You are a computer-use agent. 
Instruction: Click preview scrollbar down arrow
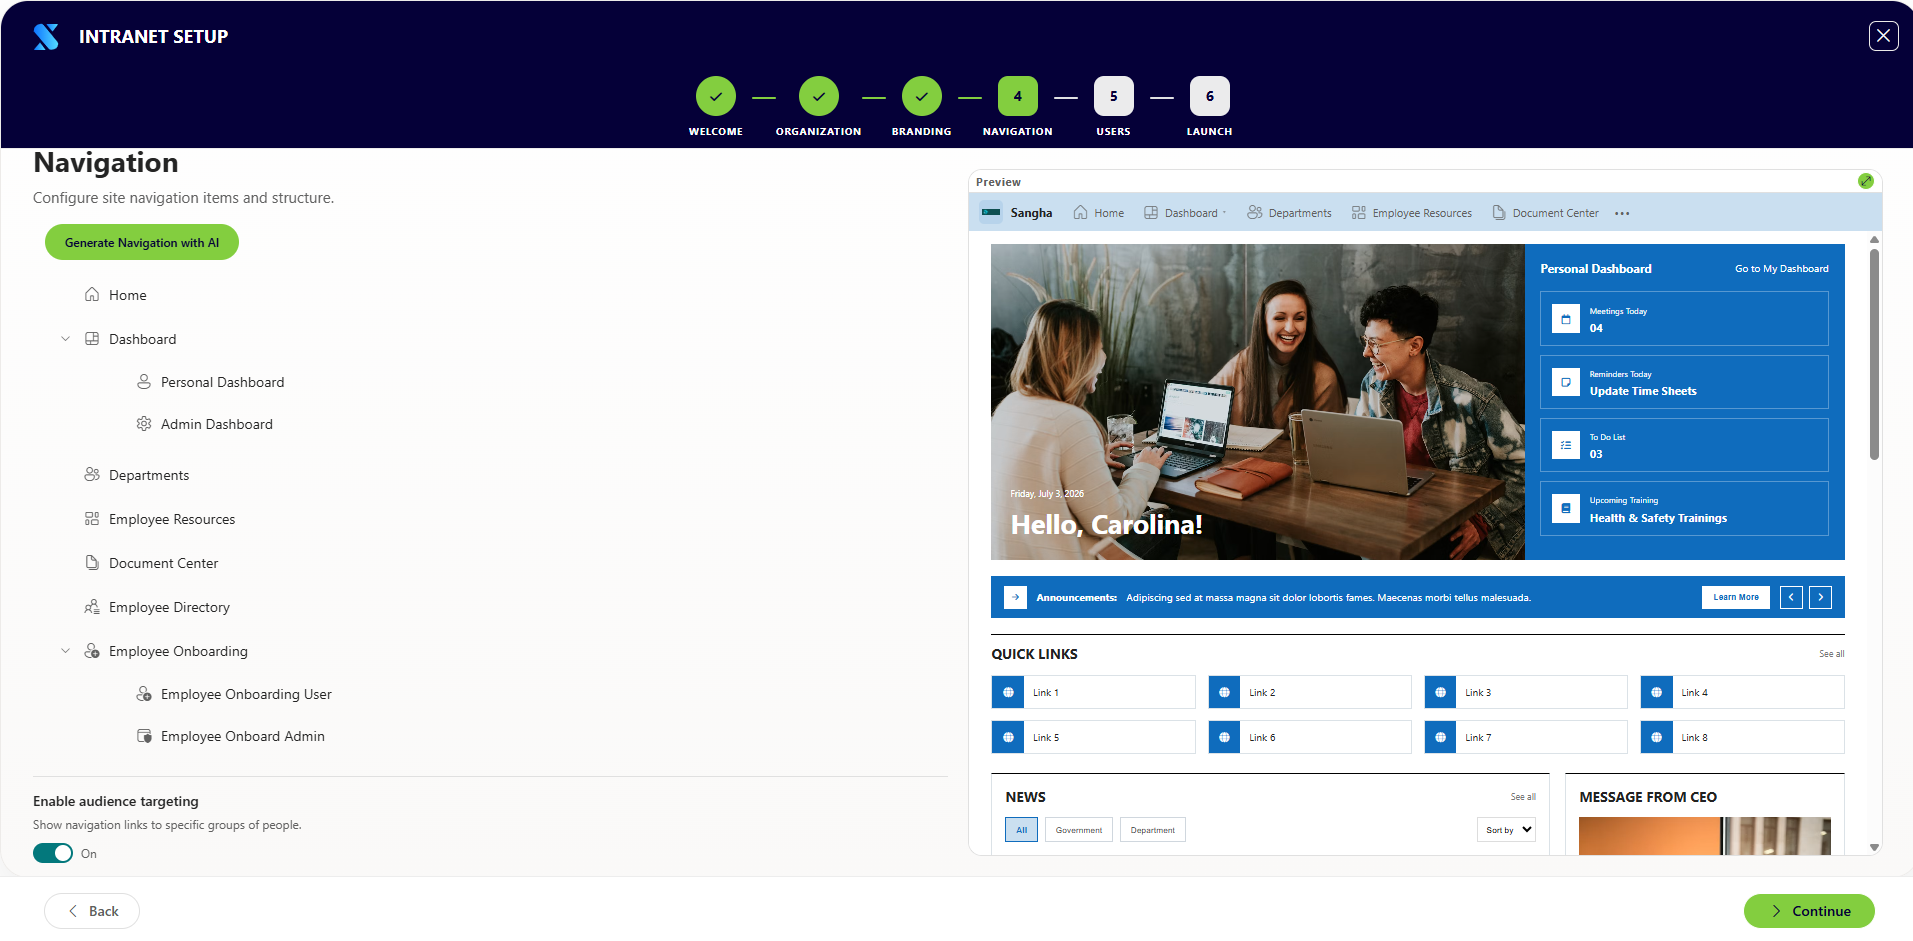(1874, 847)
